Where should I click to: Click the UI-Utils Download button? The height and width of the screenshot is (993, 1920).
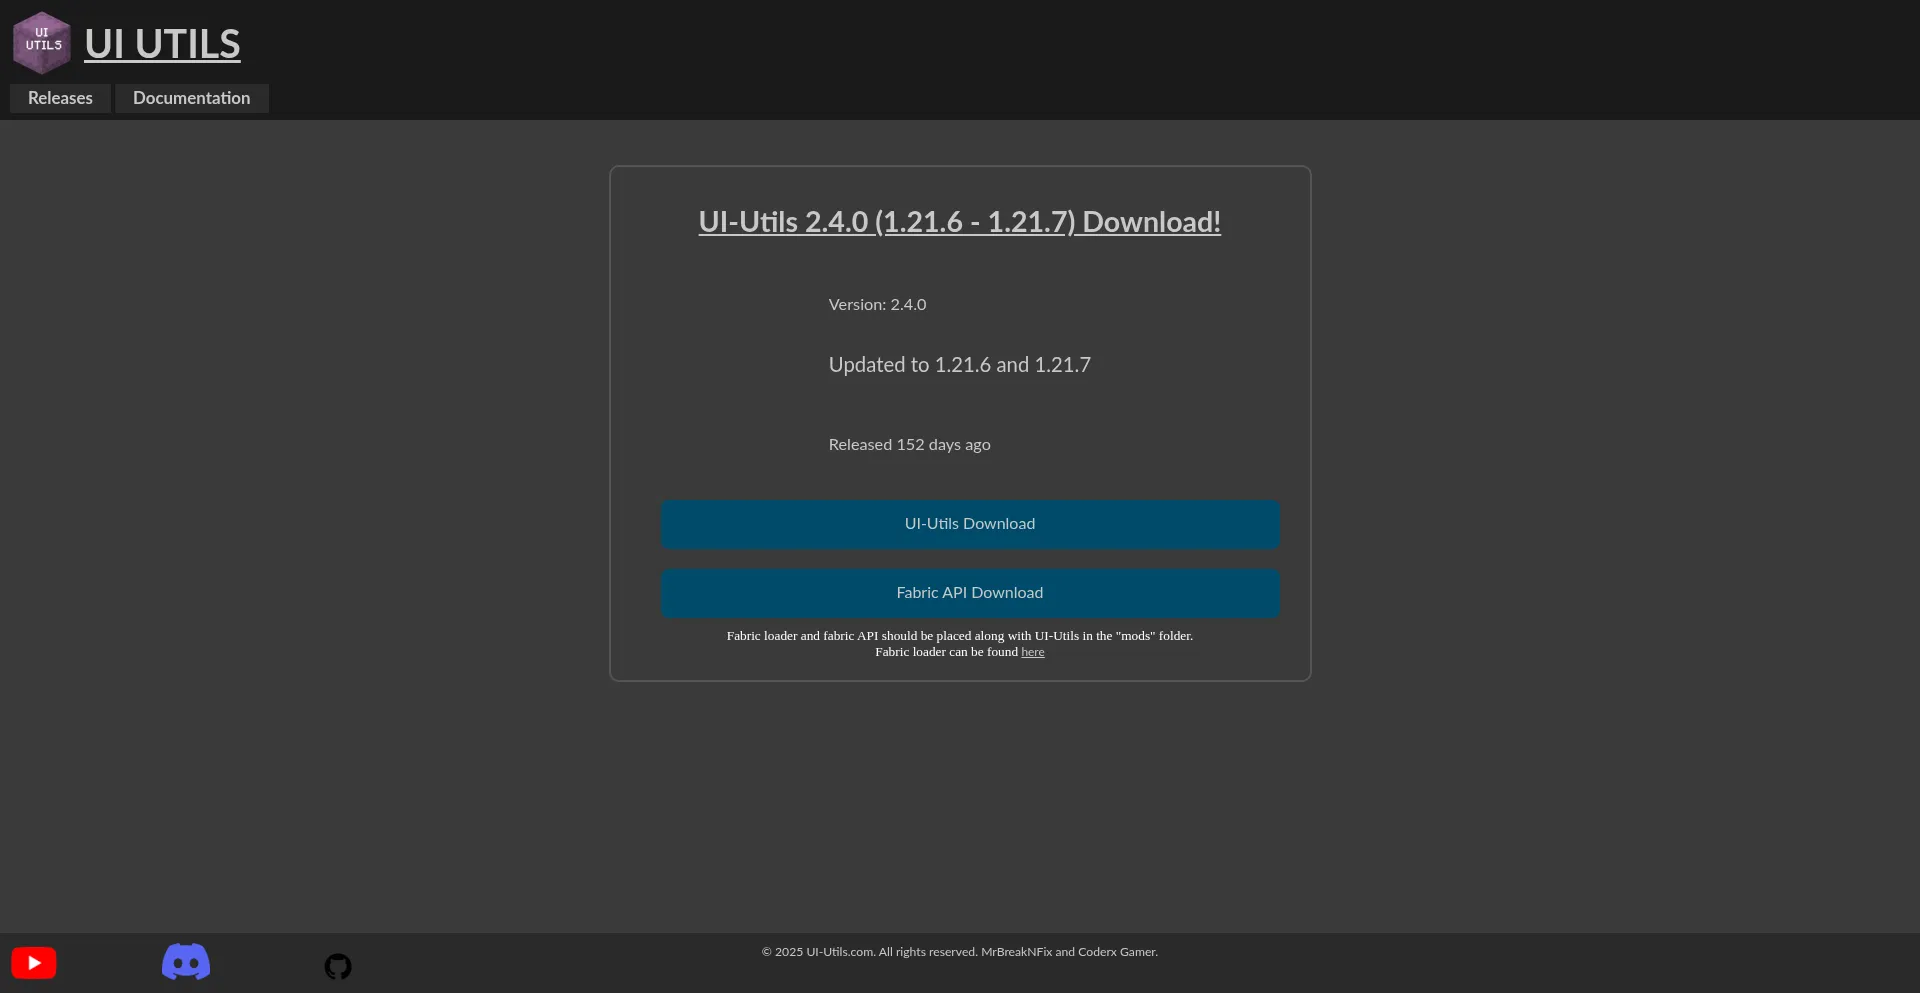coord(969,524)
